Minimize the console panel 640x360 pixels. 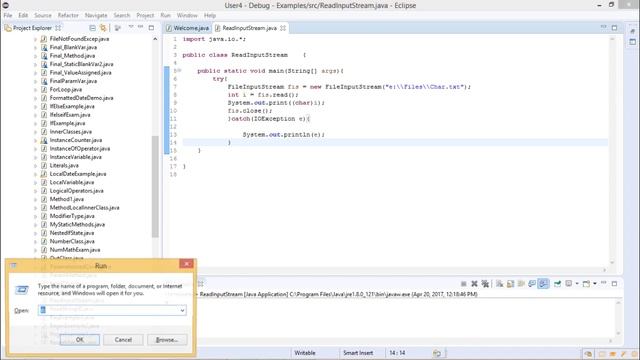[x=604, y=283]
